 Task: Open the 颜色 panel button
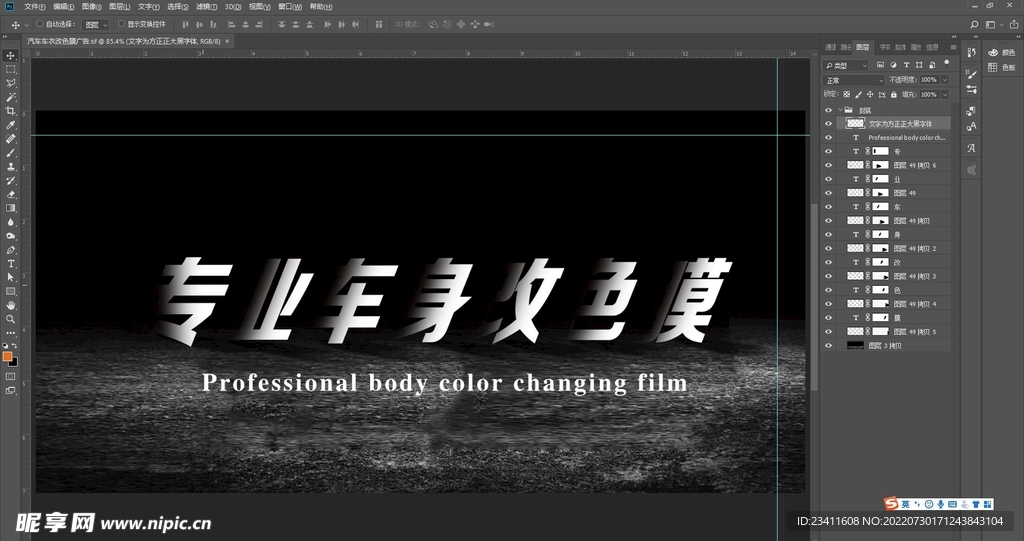click(999, 52)
